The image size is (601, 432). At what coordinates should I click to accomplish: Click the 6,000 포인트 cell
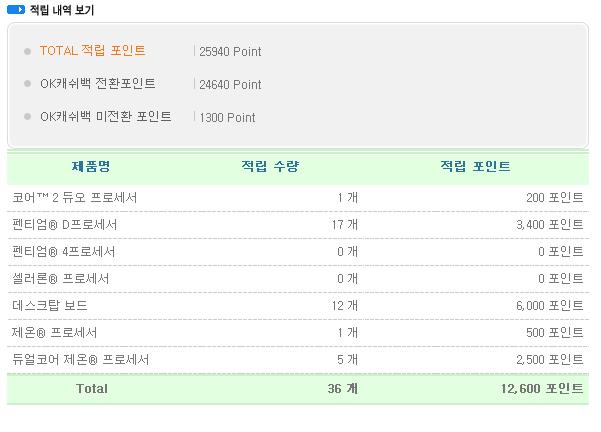pos(550,306)
